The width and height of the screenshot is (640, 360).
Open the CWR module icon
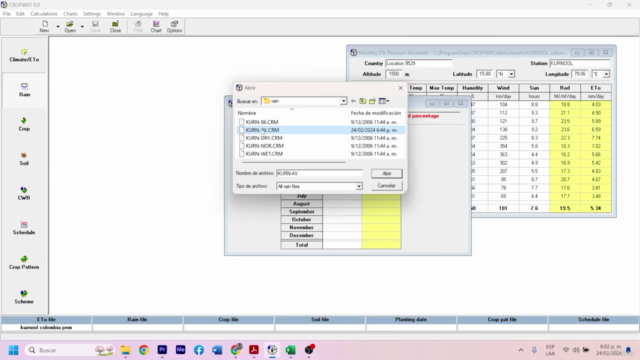[x=24, y=193]
